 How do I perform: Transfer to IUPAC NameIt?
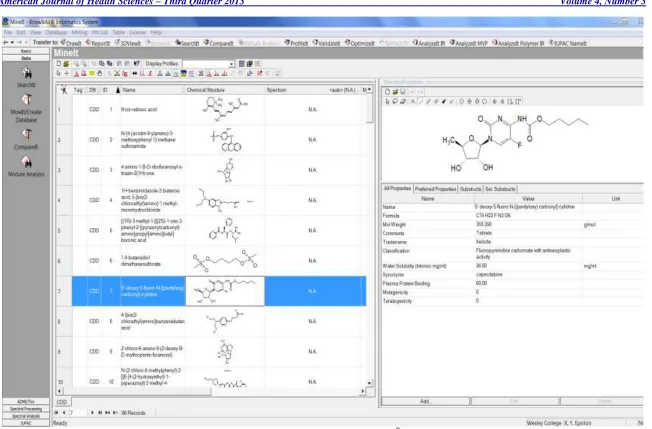(568, 43)
